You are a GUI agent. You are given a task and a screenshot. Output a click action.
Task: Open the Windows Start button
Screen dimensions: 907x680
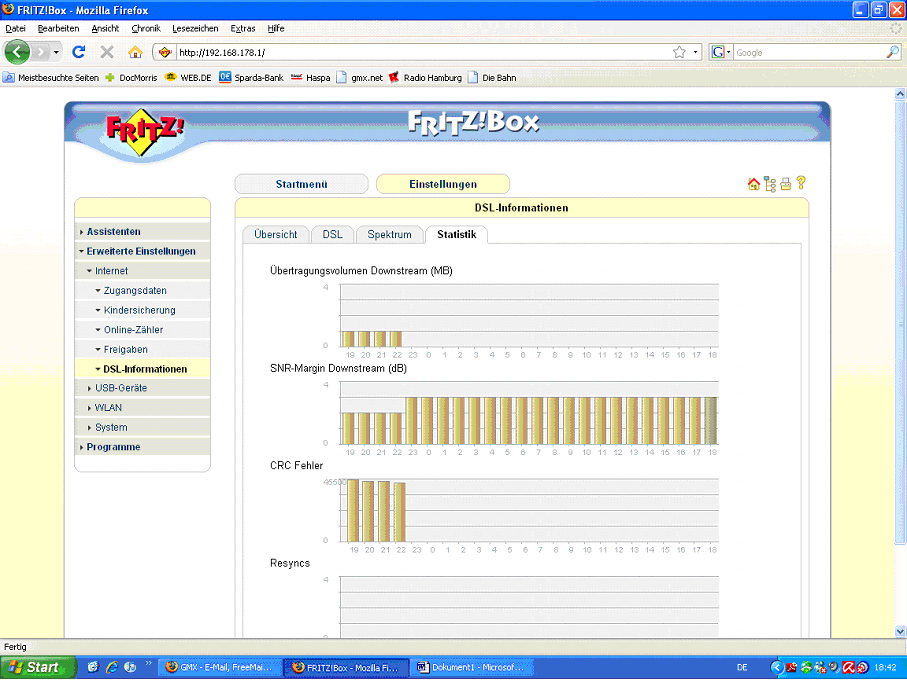pyautogui.click(x=37, y=667)
